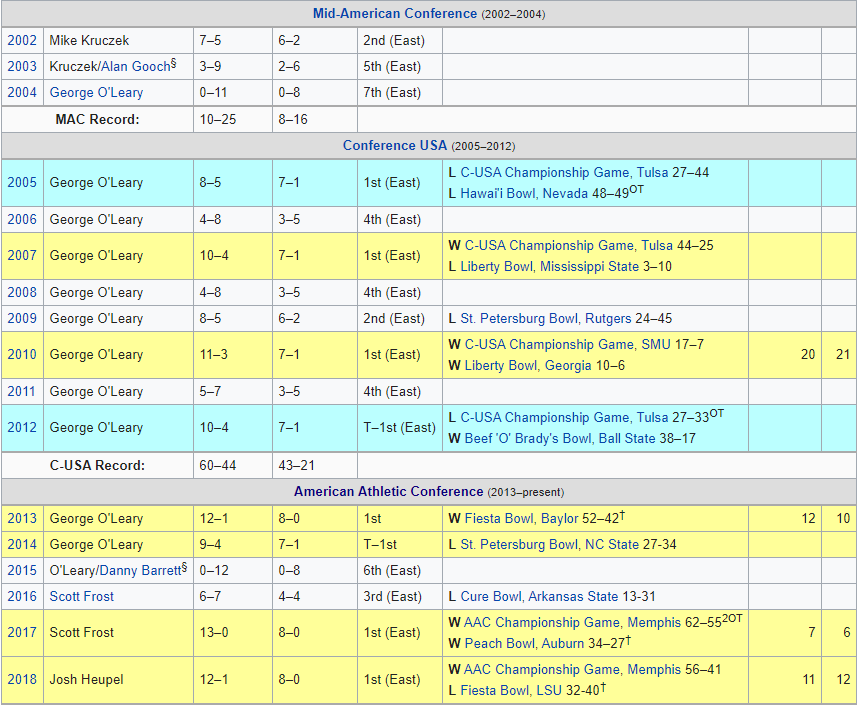Image resolution: width=859 pixels, height=705 pixels.
Task: Open the 2002 season link
Action: tap(22, 41)
